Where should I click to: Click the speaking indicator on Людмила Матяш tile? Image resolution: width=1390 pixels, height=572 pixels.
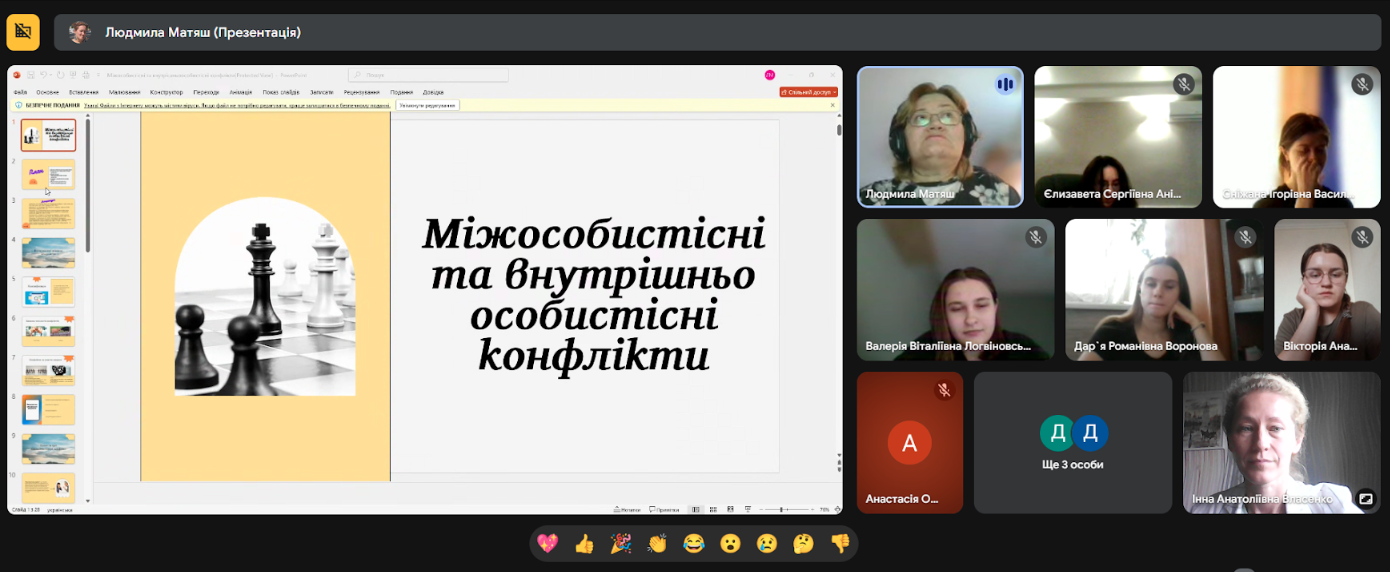click(1005, 85)
